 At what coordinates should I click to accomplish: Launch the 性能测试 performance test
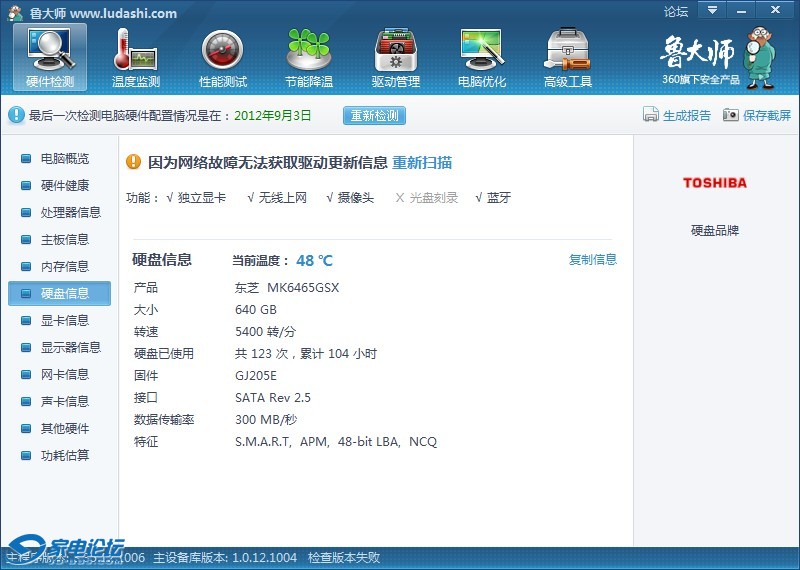[222, 57]
